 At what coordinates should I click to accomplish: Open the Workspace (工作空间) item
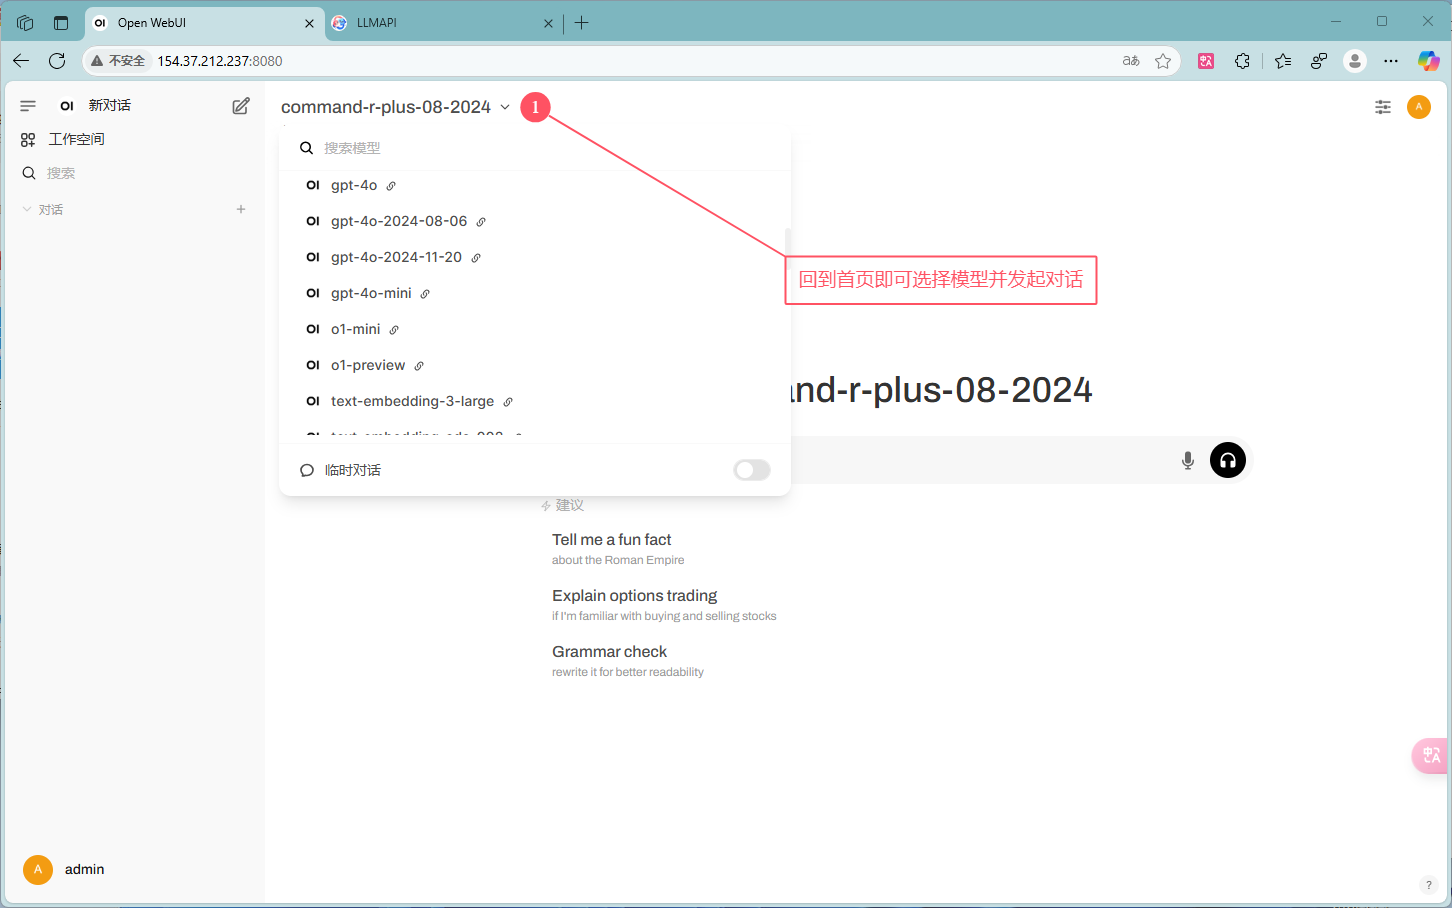(63, 139)
